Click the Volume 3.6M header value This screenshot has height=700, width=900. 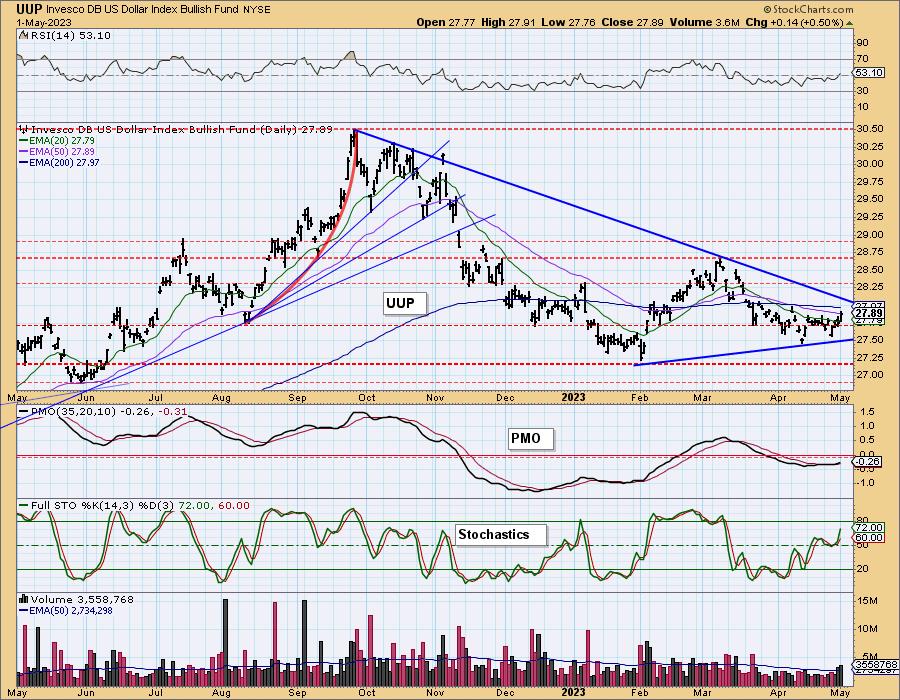pos(704,22)
